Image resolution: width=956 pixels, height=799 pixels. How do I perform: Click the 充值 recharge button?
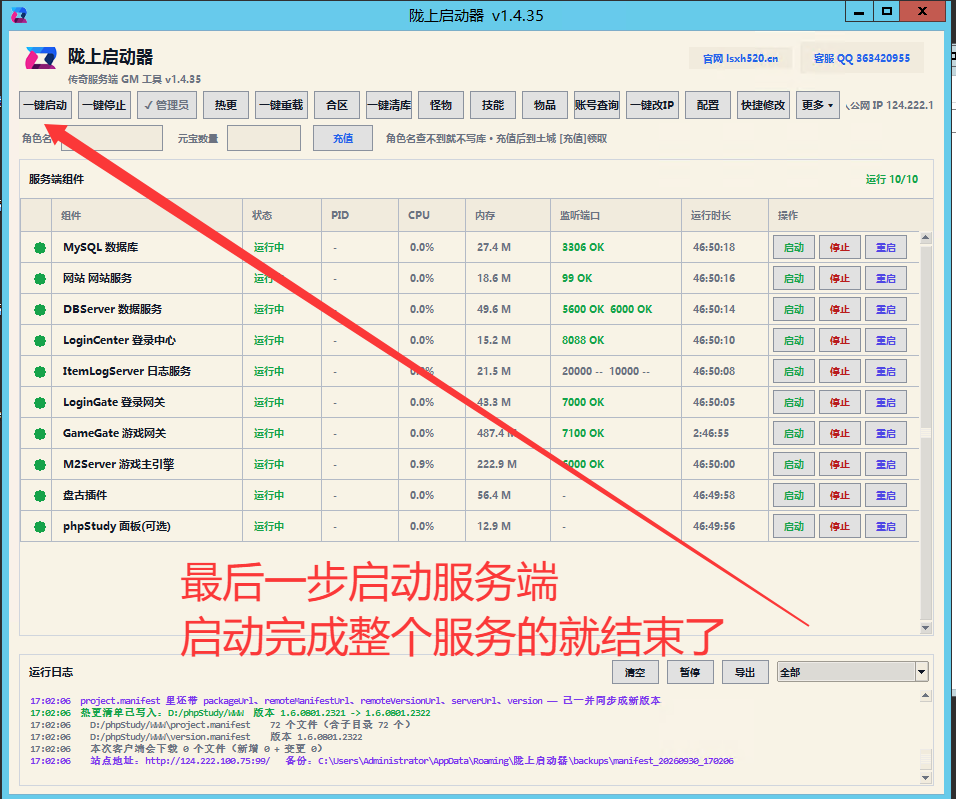(343, 138)
